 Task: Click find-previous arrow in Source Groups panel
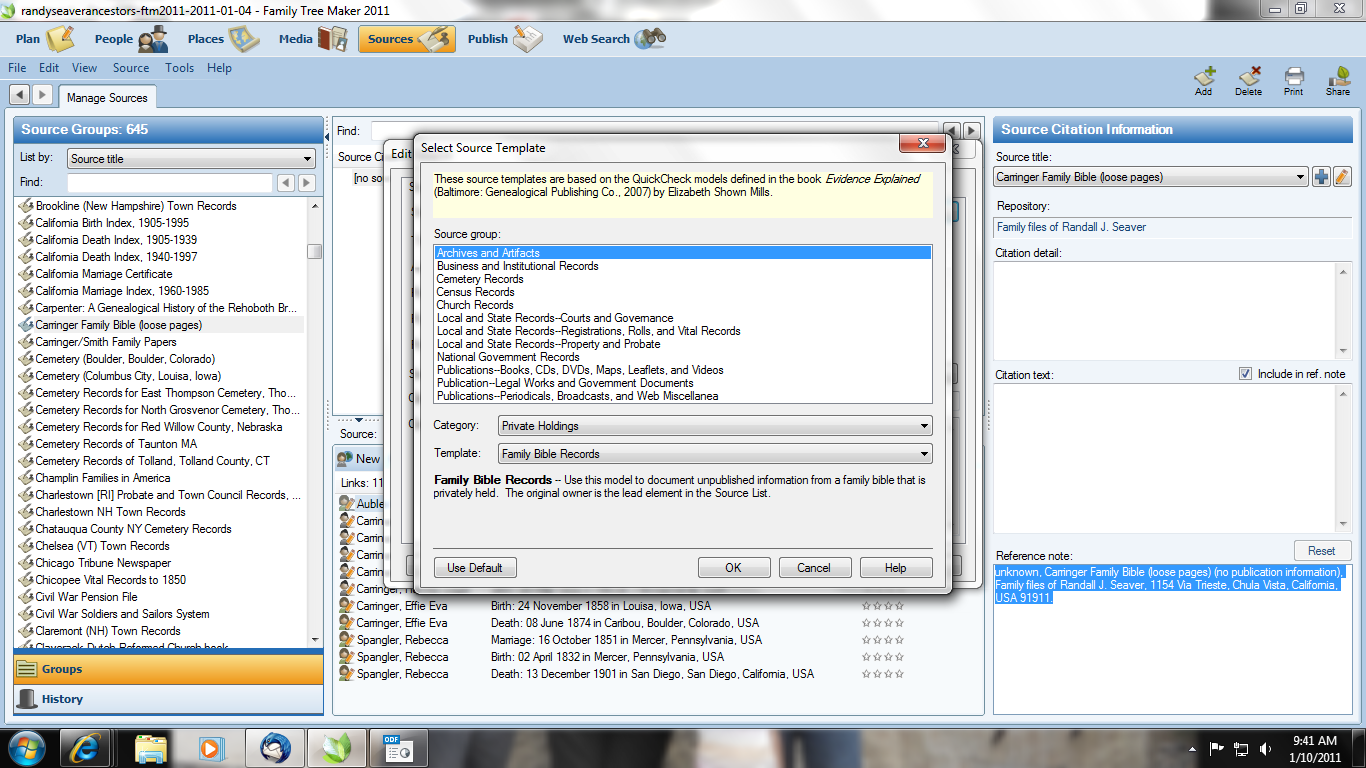point(286,183)
